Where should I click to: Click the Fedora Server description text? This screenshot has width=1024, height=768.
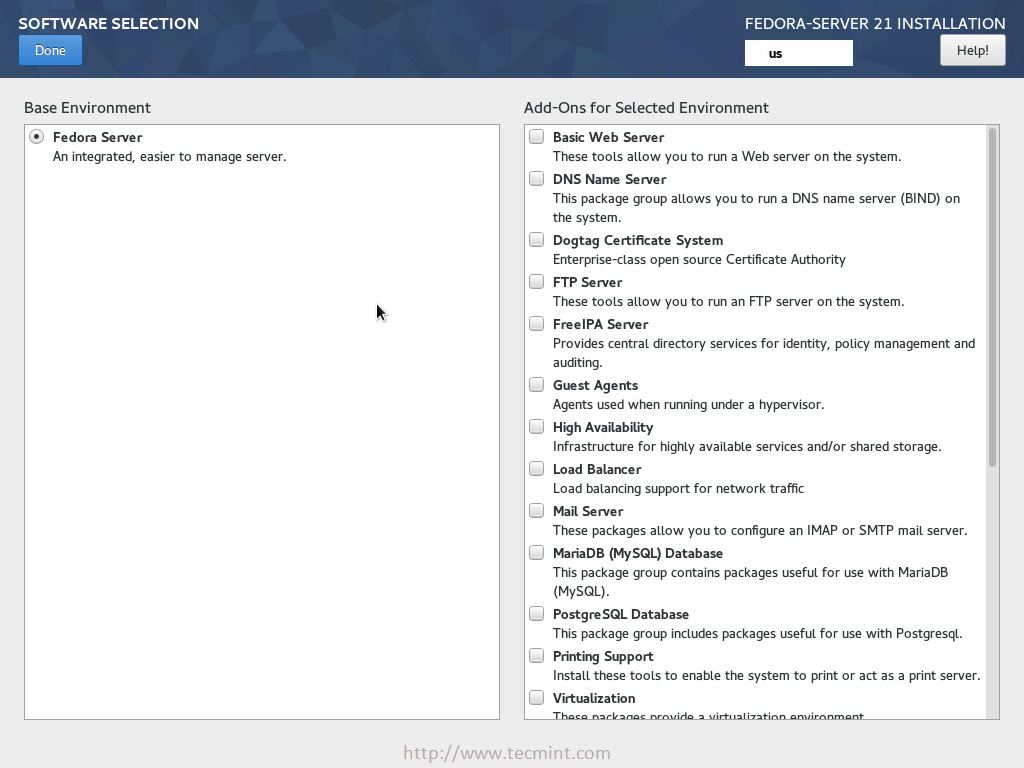click(169, 156)
